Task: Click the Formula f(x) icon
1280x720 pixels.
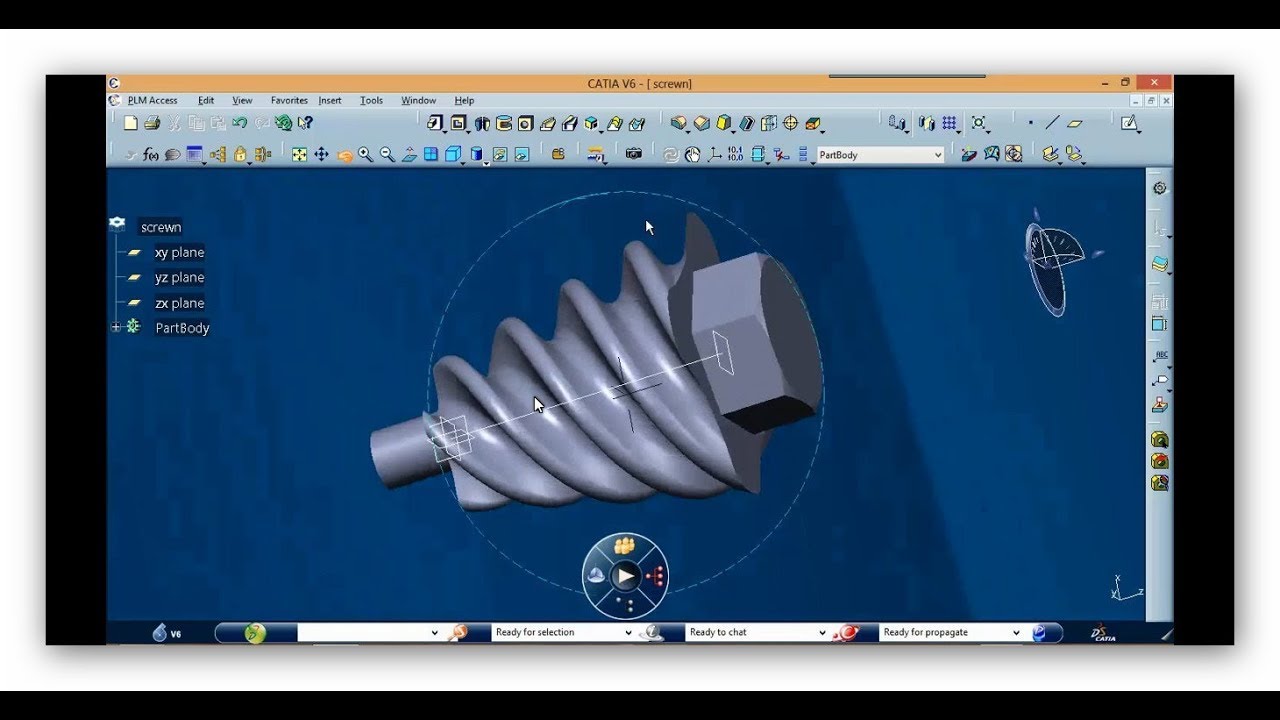Action: (151, 154)
